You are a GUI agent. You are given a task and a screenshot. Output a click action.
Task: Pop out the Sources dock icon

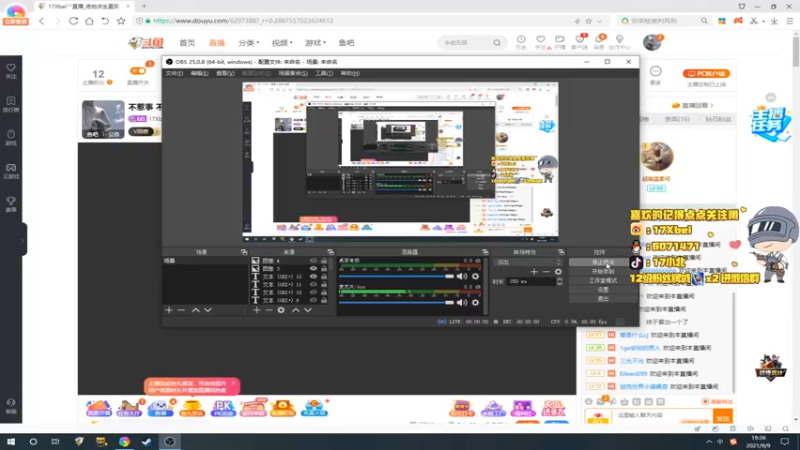pyautogui.click(x=331, y=252)
